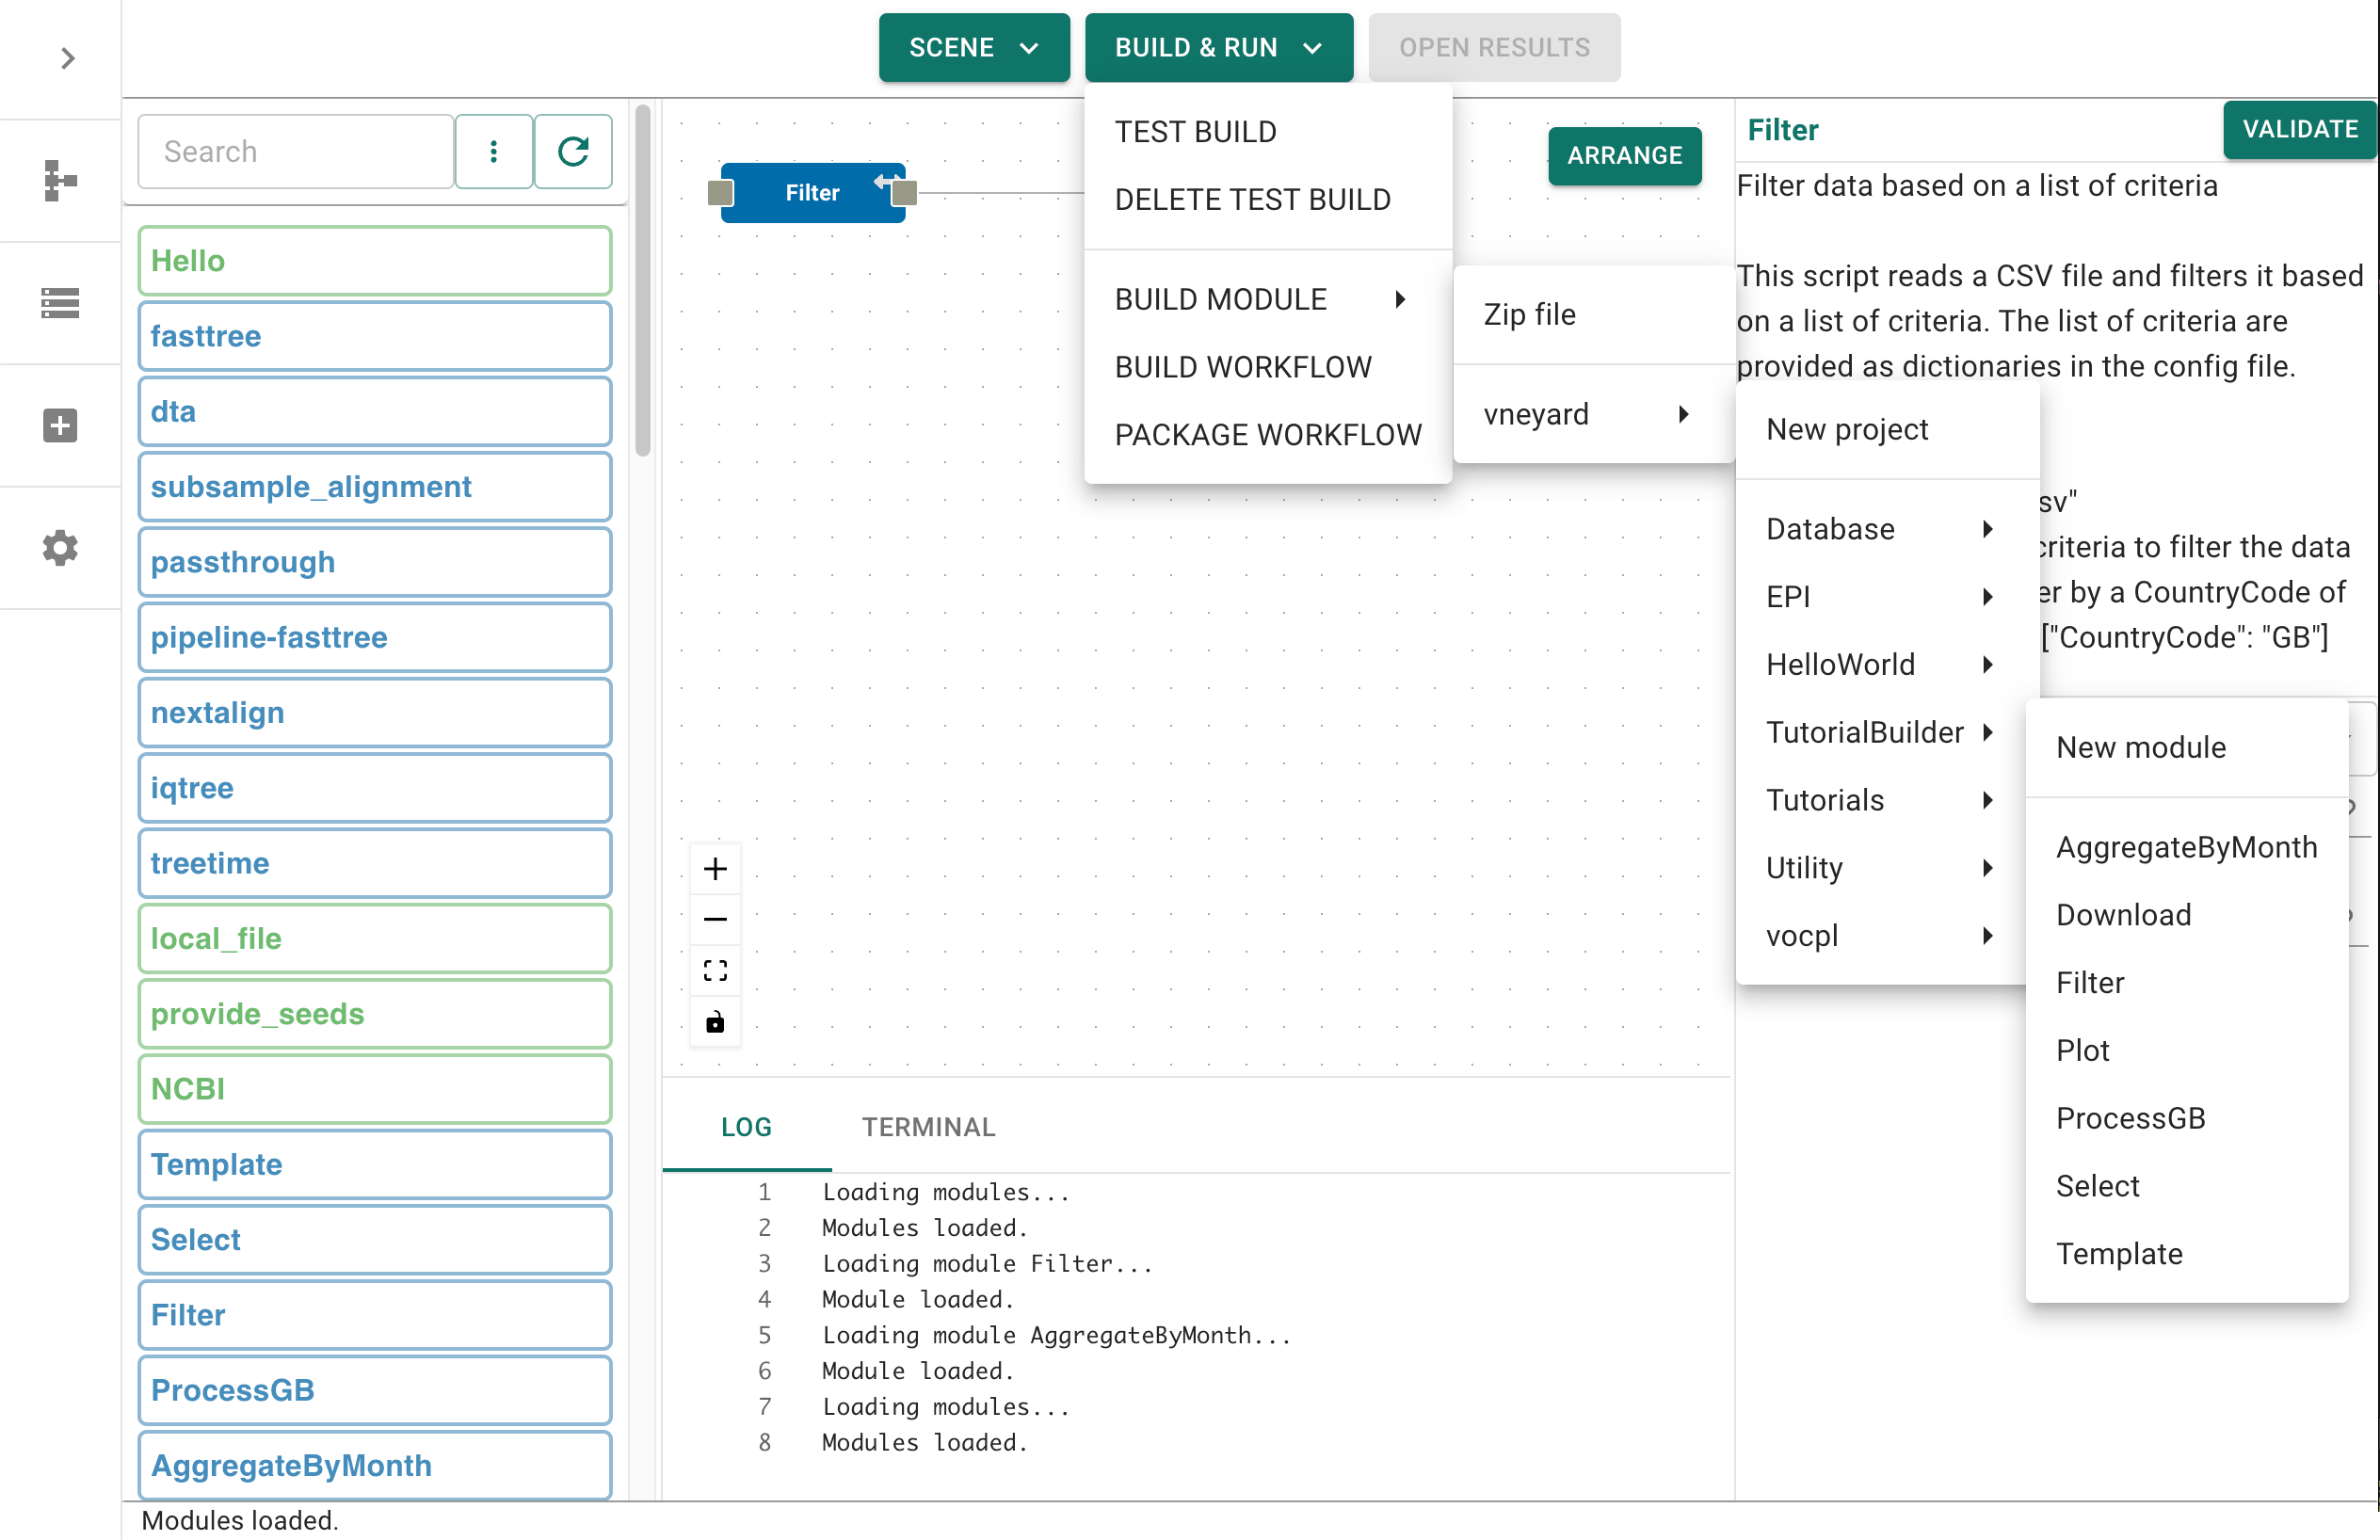Open the BUILD & RUN dropdown
The image size is (2380, 1540).
pos(1219,47)
